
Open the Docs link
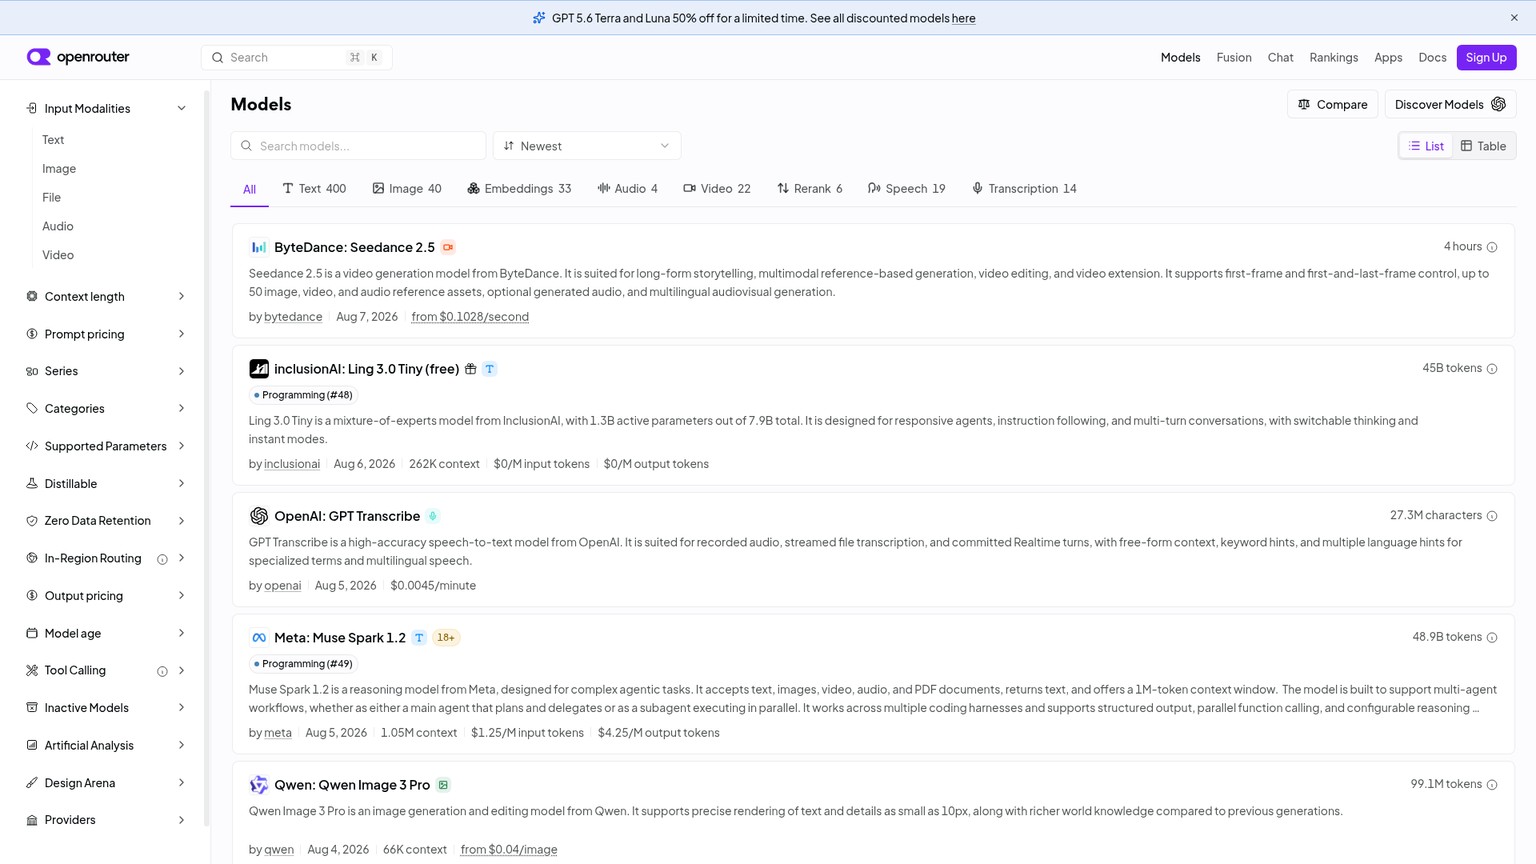pos(1432,57)
